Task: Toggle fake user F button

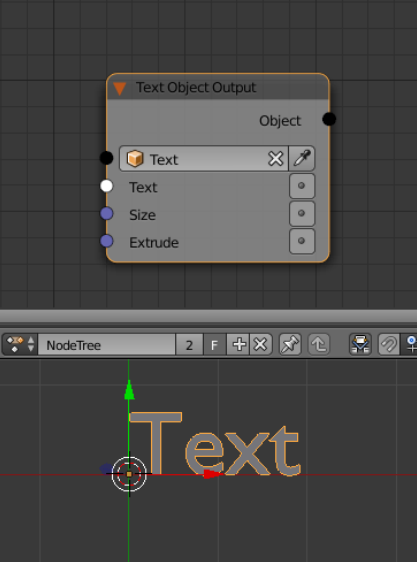Action: tap(214, 345)
